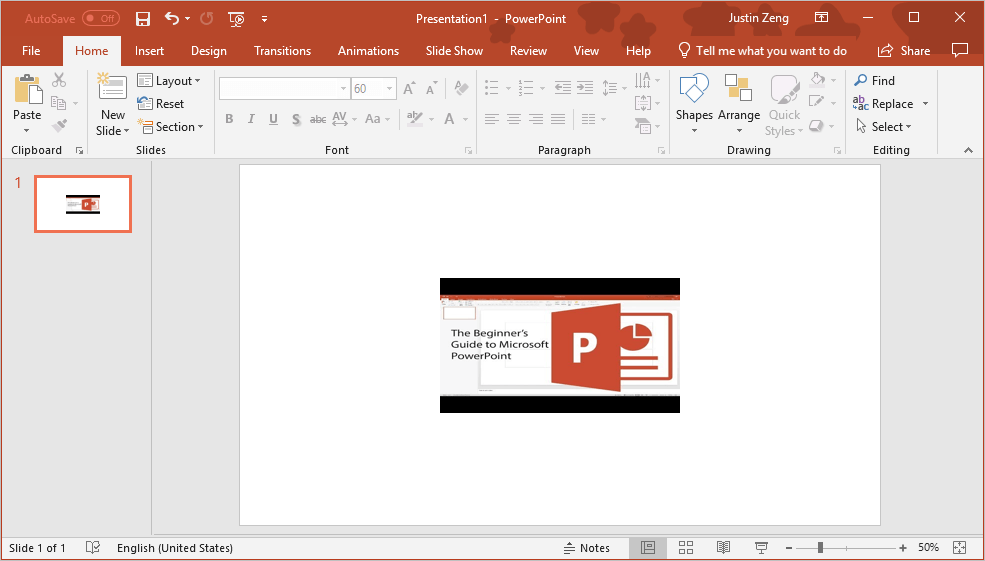Screen dimensions: 985x561
Task: Open Reading View from status bar
Action: click(x=723, y=548)
